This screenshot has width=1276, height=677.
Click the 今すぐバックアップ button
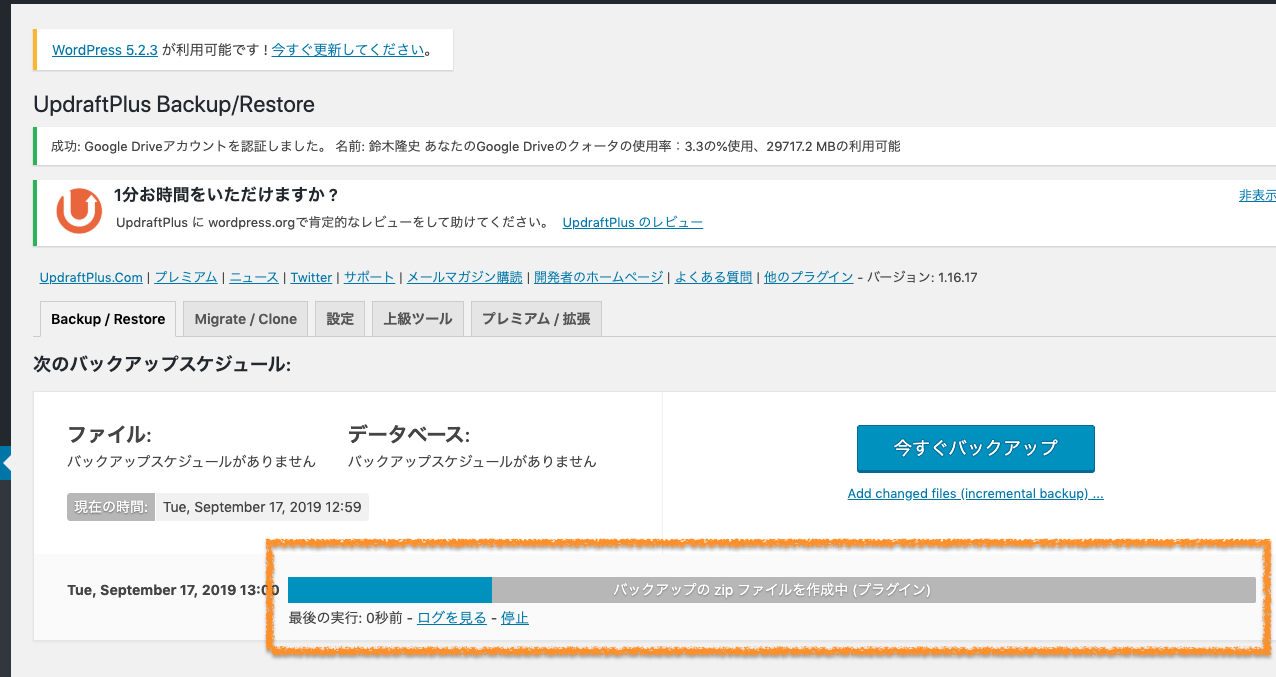tap(976, 448)
